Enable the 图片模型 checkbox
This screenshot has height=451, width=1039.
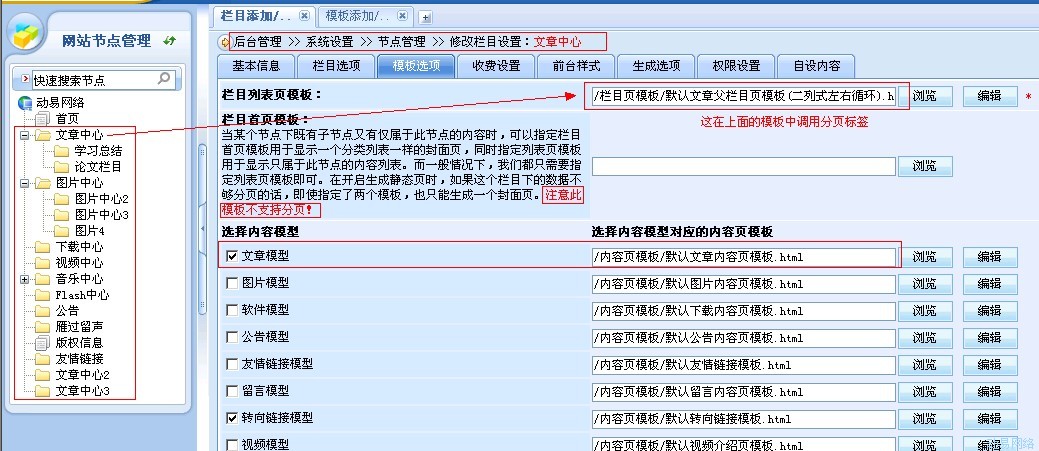coord(233,283)
